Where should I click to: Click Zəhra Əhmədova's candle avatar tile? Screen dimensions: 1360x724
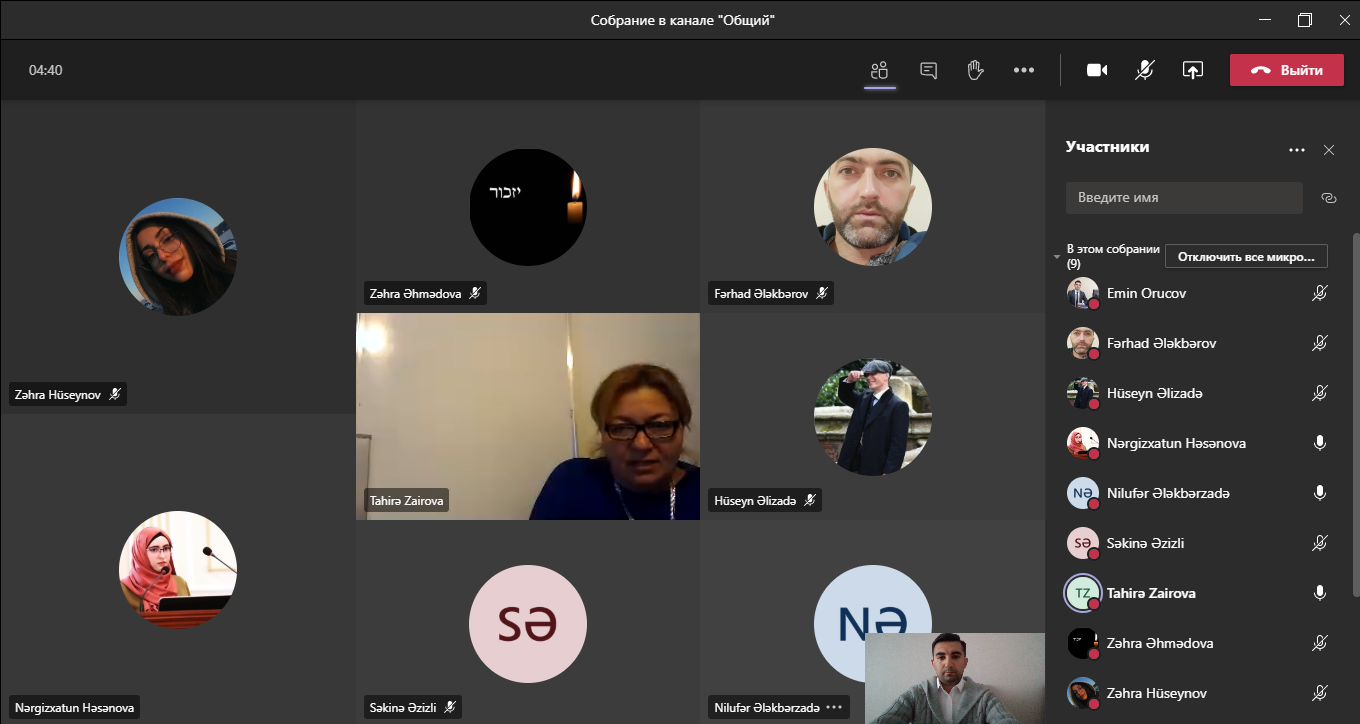coord(528,207)
